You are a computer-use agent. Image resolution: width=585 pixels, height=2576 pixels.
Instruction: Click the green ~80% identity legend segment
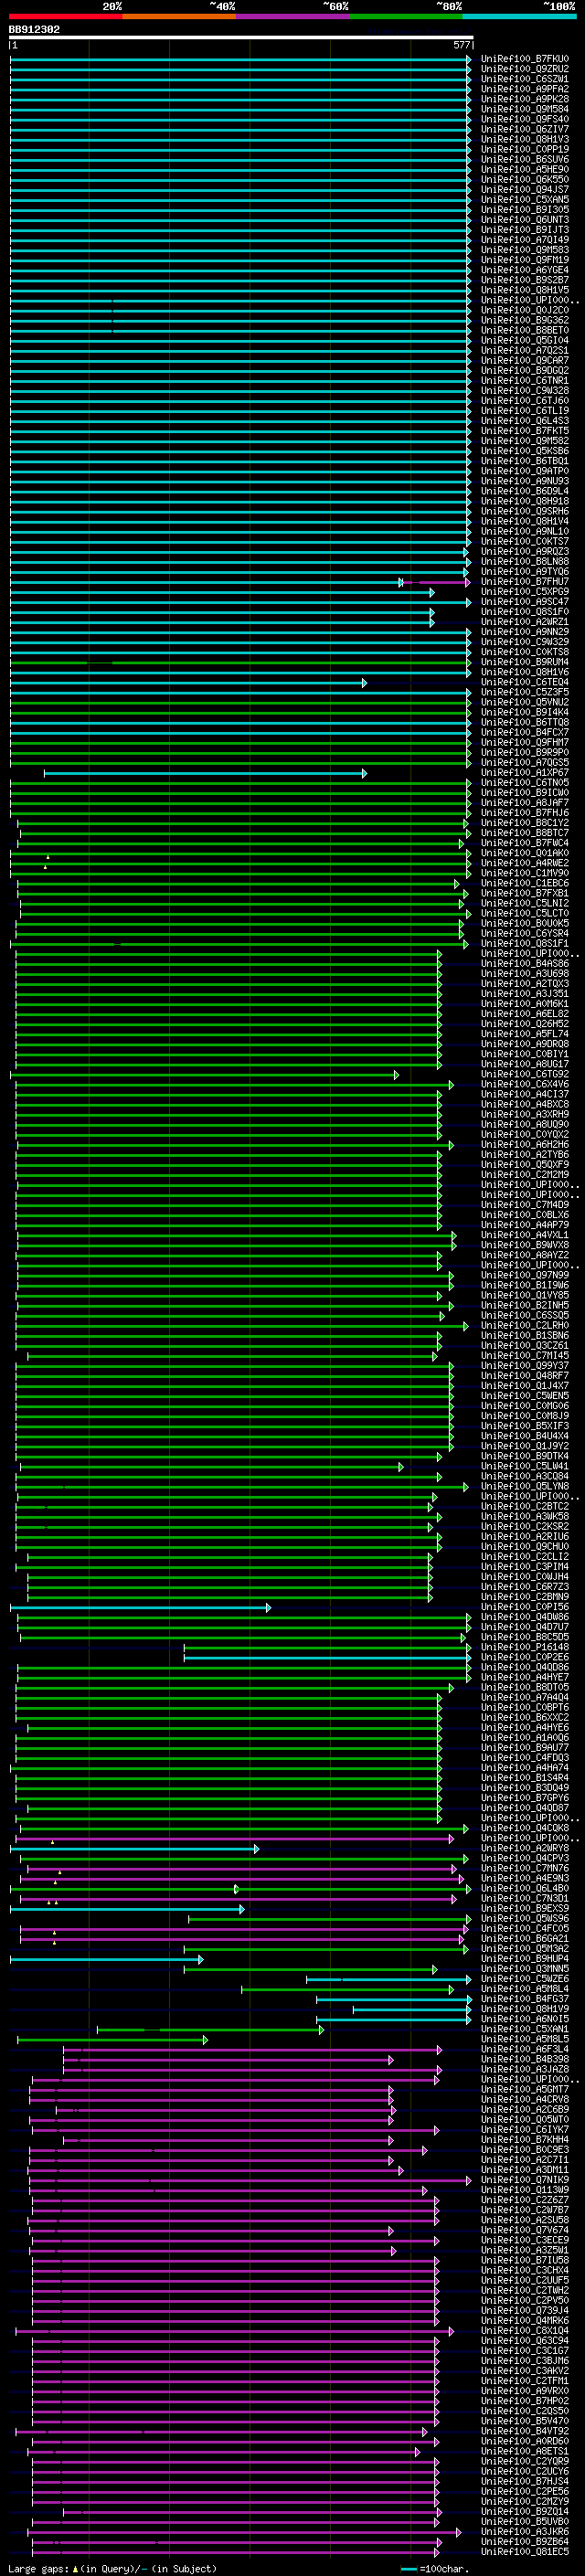tap(406, 16)
